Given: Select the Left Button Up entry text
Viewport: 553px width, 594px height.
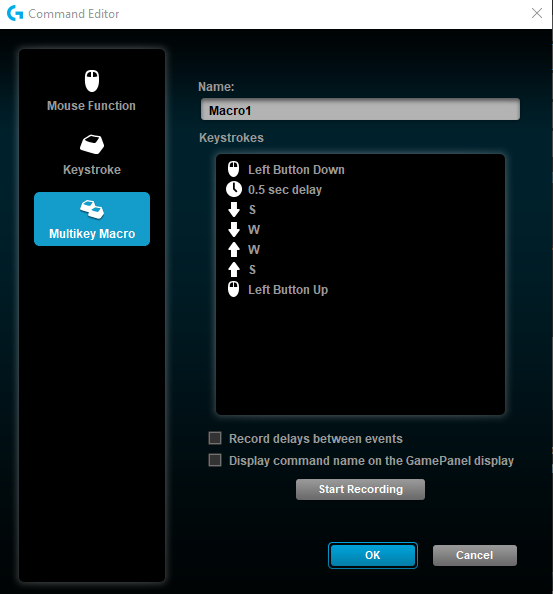Looking at the screenshot, I should [x=288, y=290].
